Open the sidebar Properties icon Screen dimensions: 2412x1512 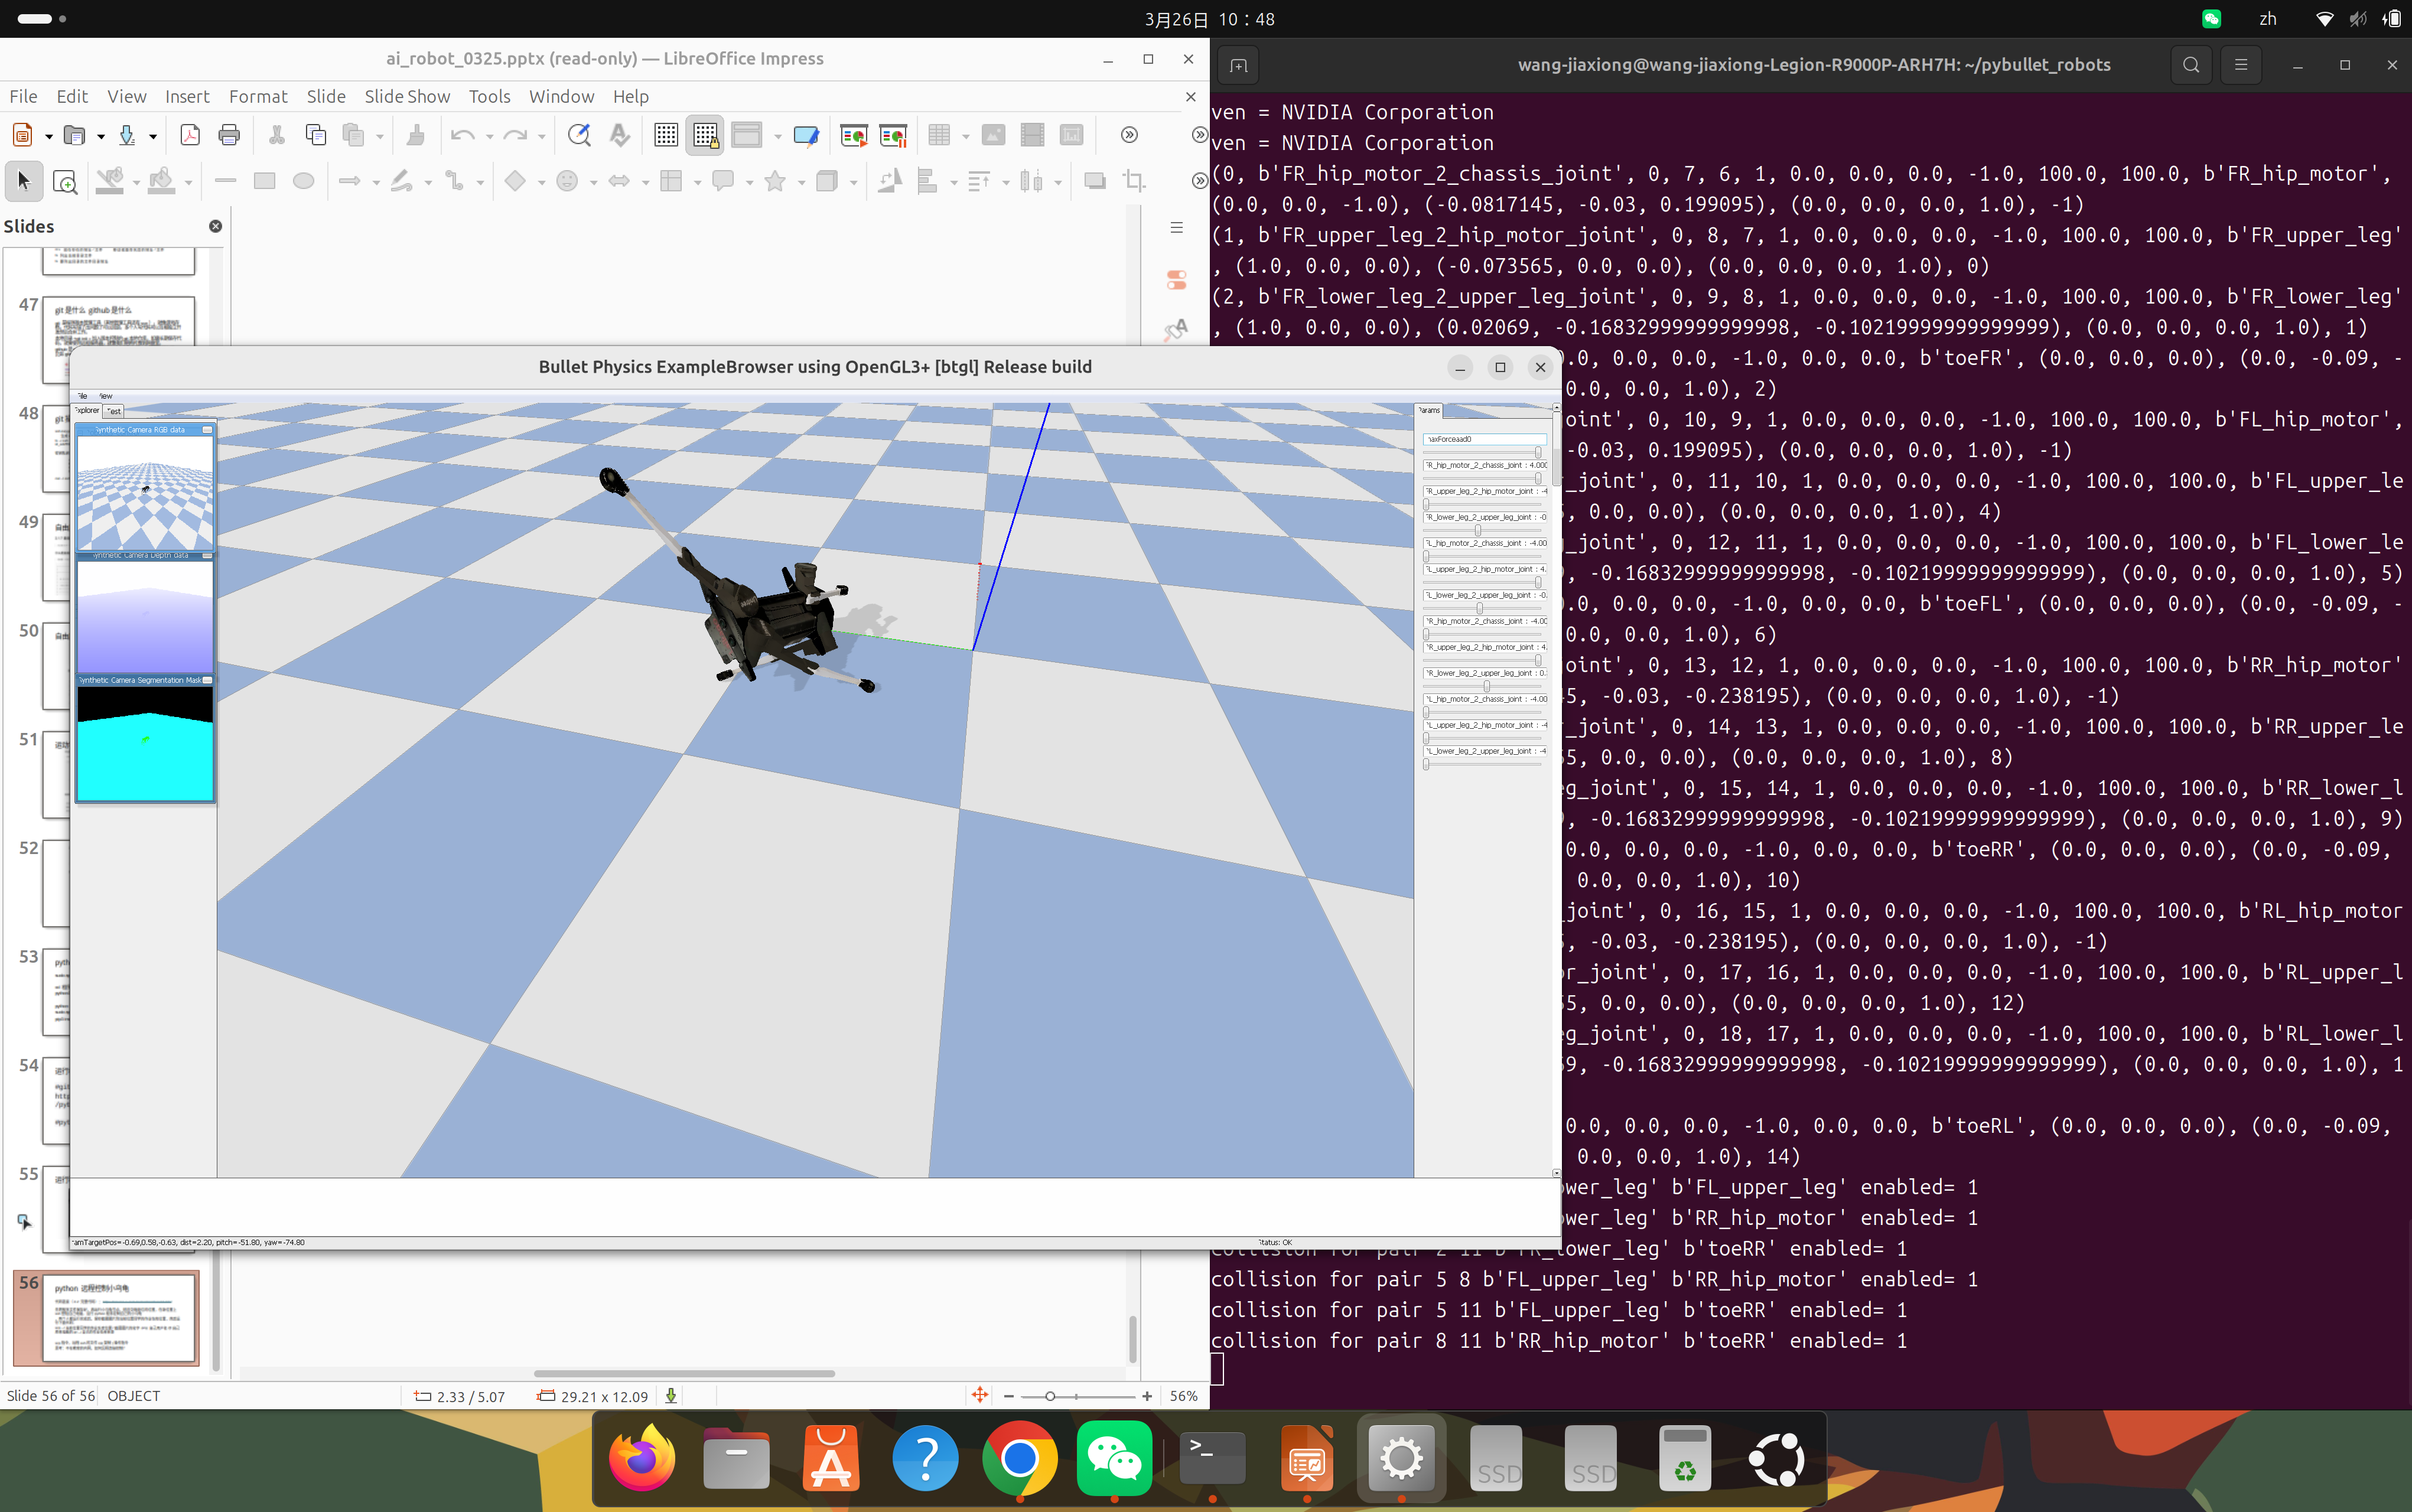1177,280
